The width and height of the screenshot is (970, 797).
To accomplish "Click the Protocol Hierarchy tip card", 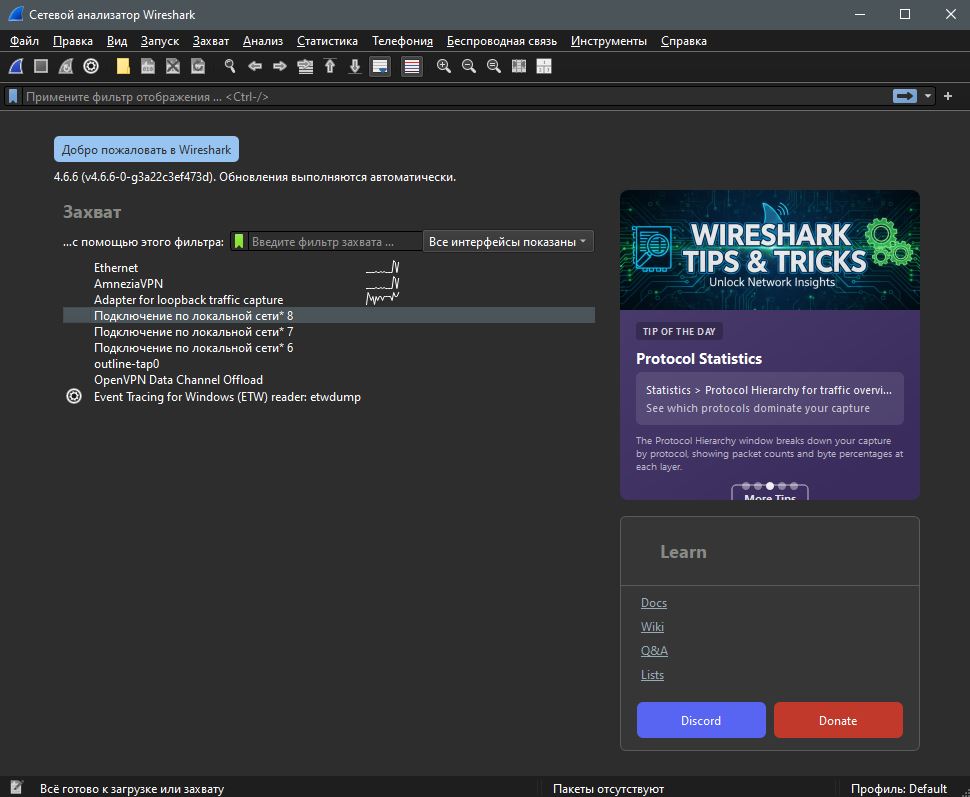I will pos(770,398).
